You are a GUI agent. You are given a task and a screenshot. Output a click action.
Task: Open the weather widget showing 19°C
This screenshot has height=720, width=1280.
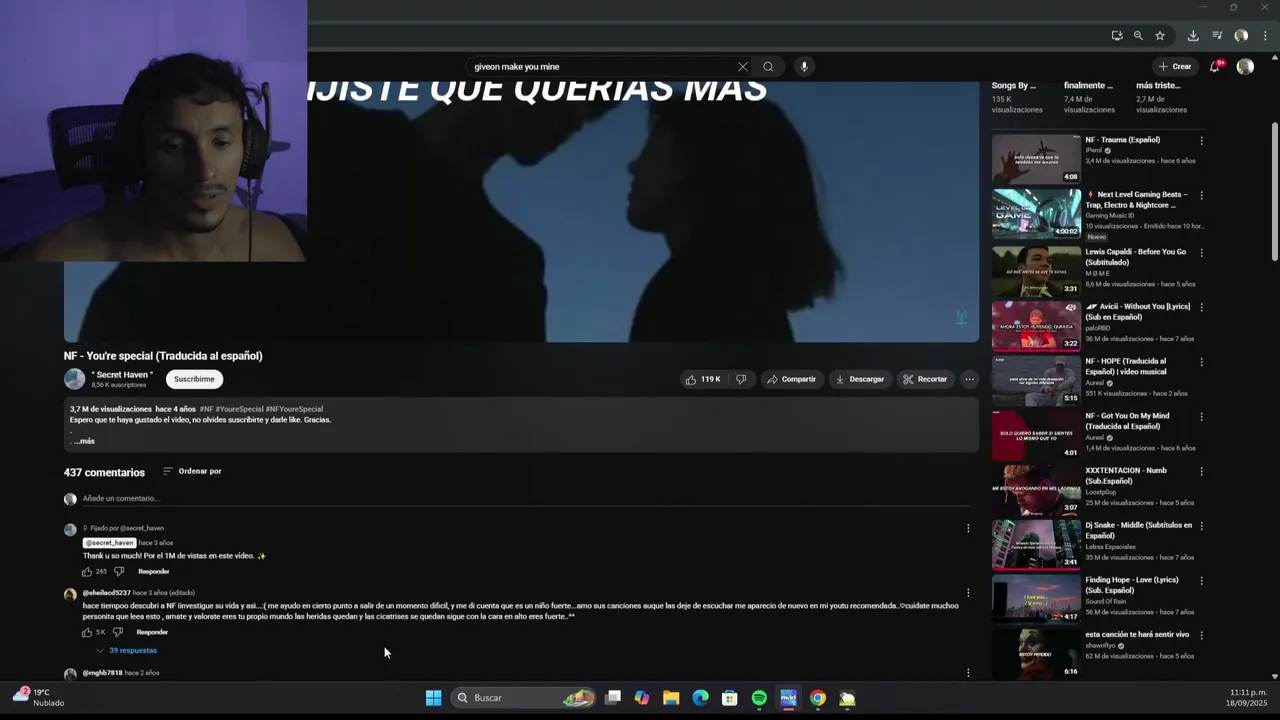[x=38, y=697]
